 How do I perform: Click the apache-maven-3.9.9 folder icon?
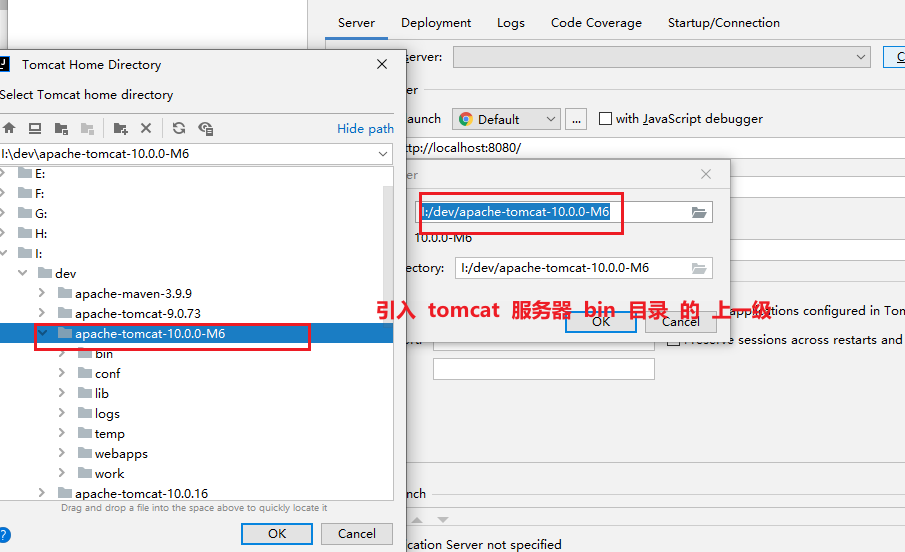point(65,293)
